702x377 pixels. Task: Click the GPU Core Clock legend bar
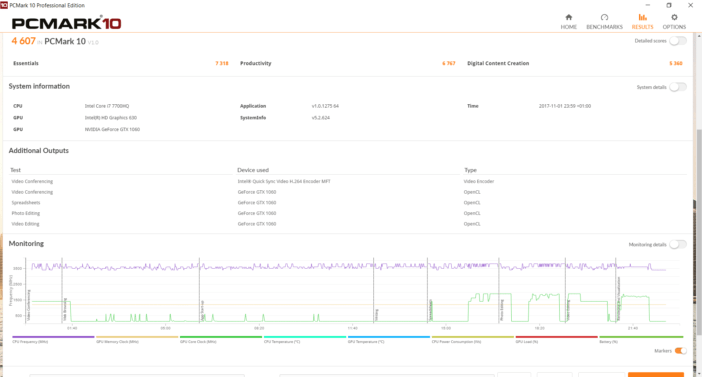(x=221, y=337)
